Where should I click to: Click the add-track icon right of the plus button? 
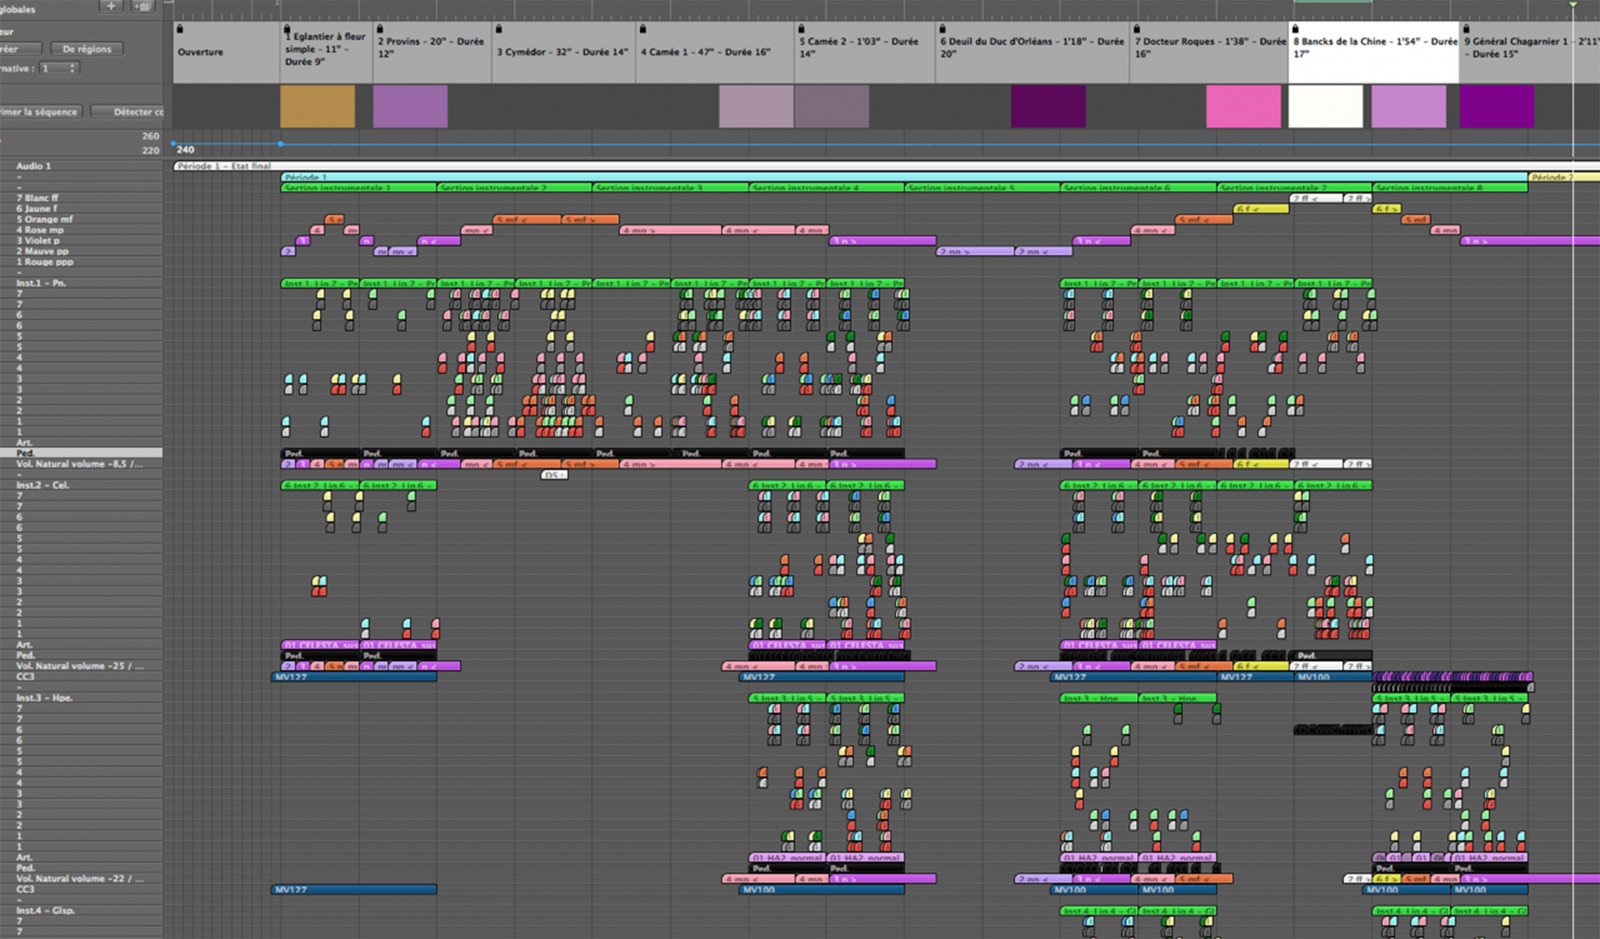[143, 6]
